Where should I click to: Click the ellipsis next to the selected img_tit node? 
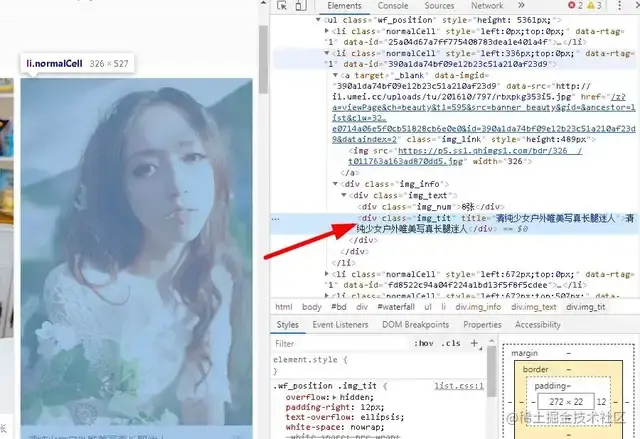click(x=276, y=219)
